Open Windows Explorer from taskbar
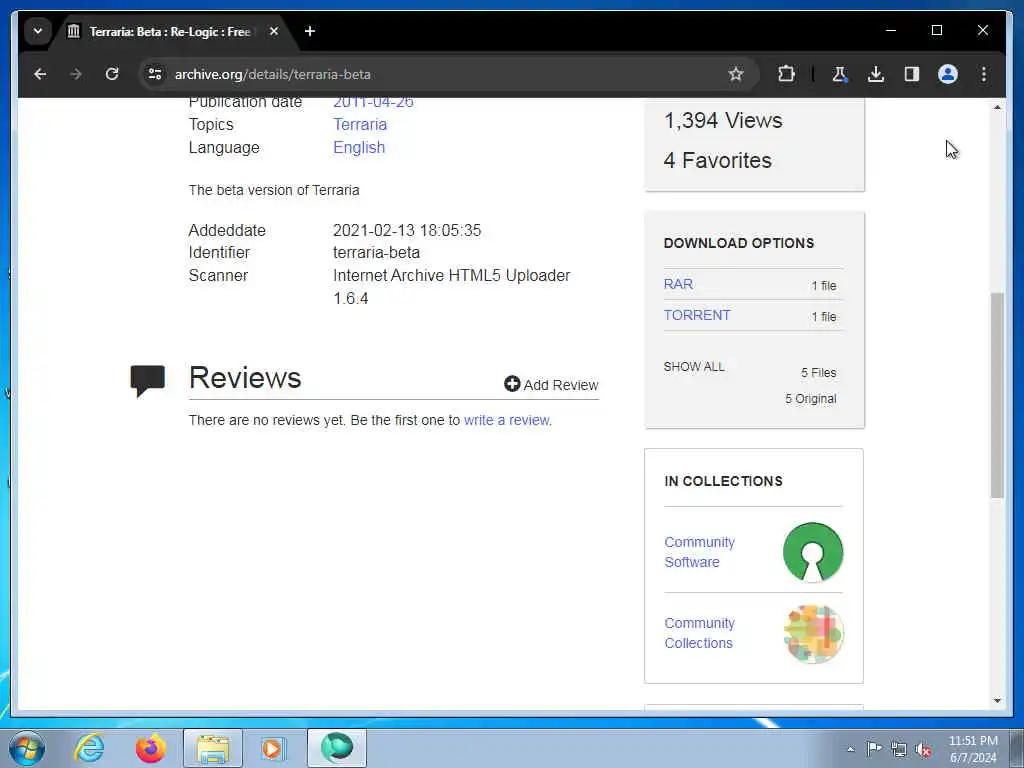This screenshot has height=768, width=1024. pyautogui.click(x=213, y=748)
